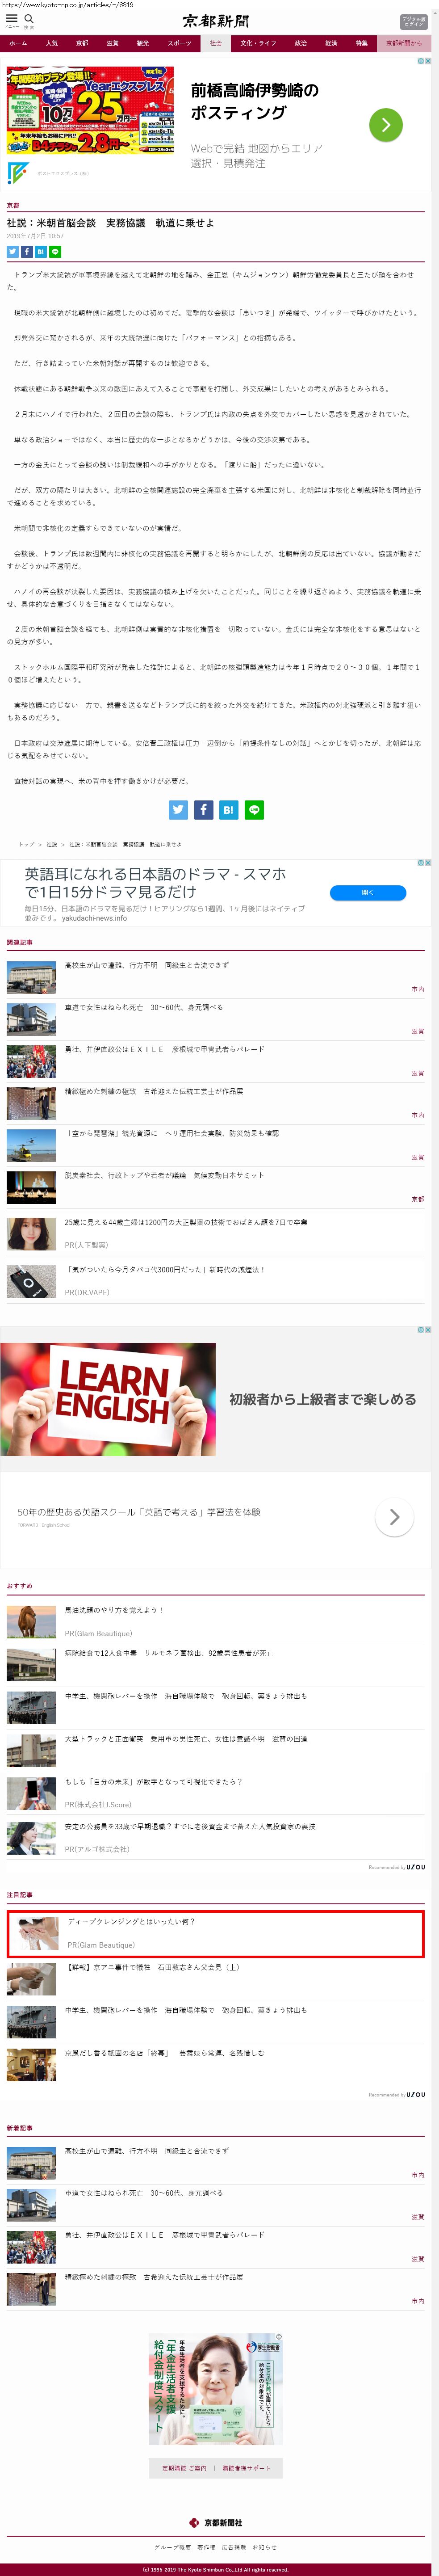This screenshot has width=439, height=2576.
Task: Click small LINE icon under headline
Action: tap(55, 252)
